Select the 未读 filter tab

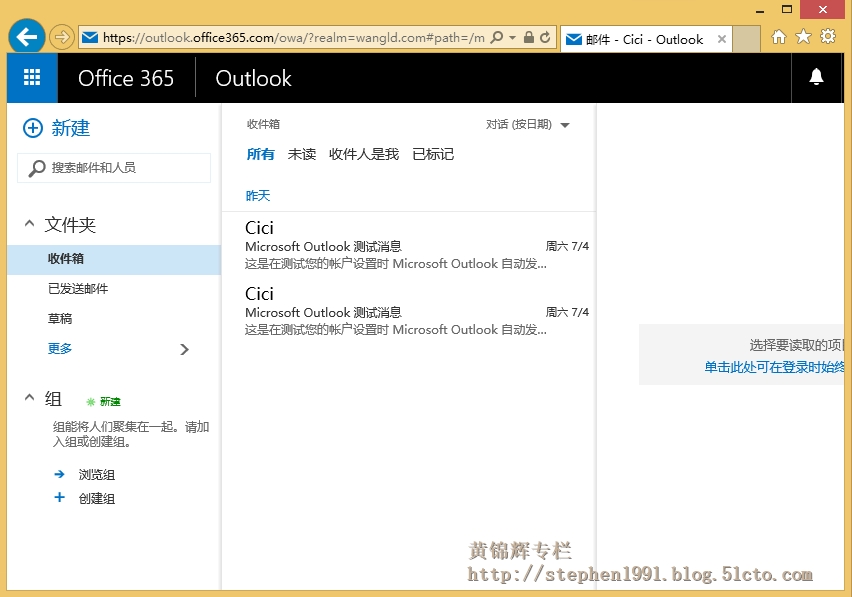click(302, 154)
